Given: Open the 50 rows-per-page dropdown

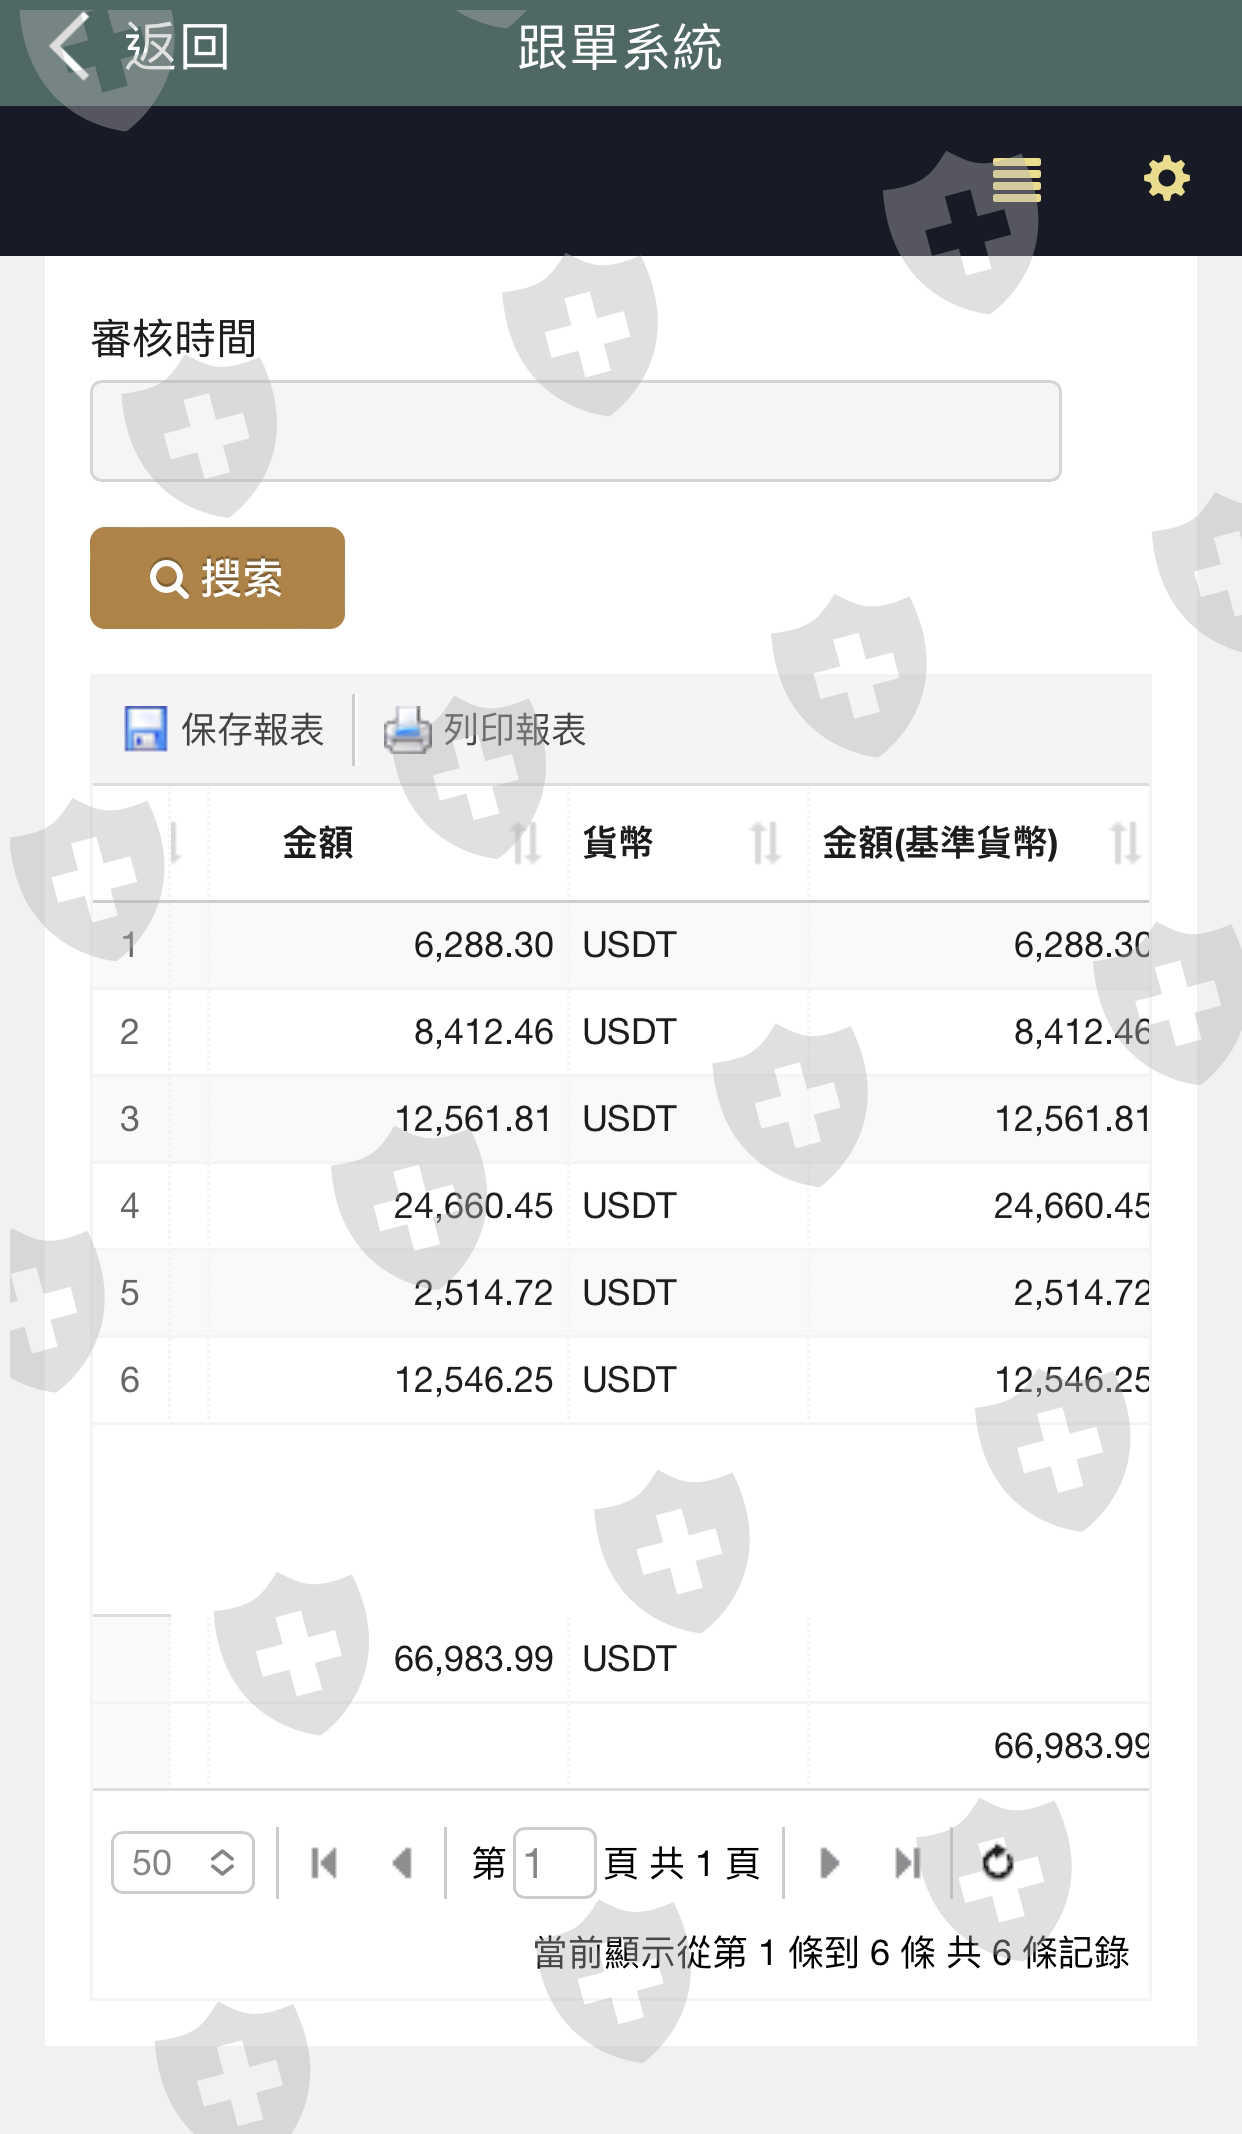Looking at the screenshot, I should 183,1863.
